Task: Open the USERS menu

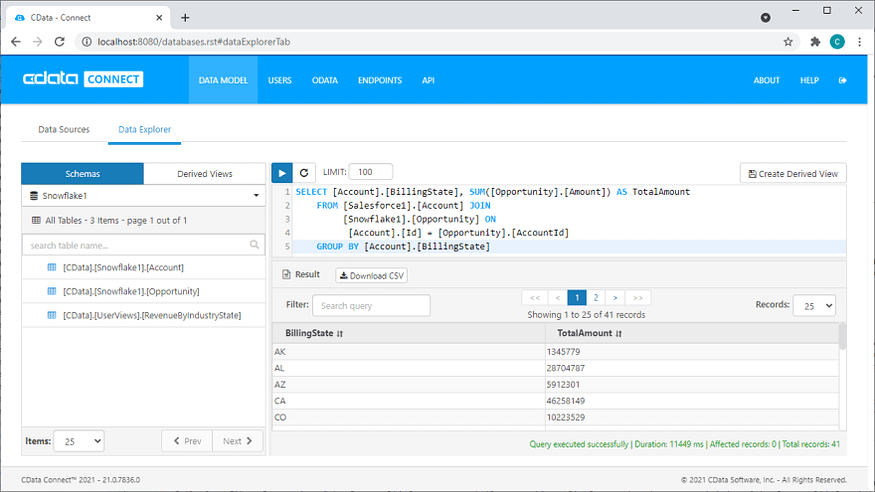Action: pos(280,80)
